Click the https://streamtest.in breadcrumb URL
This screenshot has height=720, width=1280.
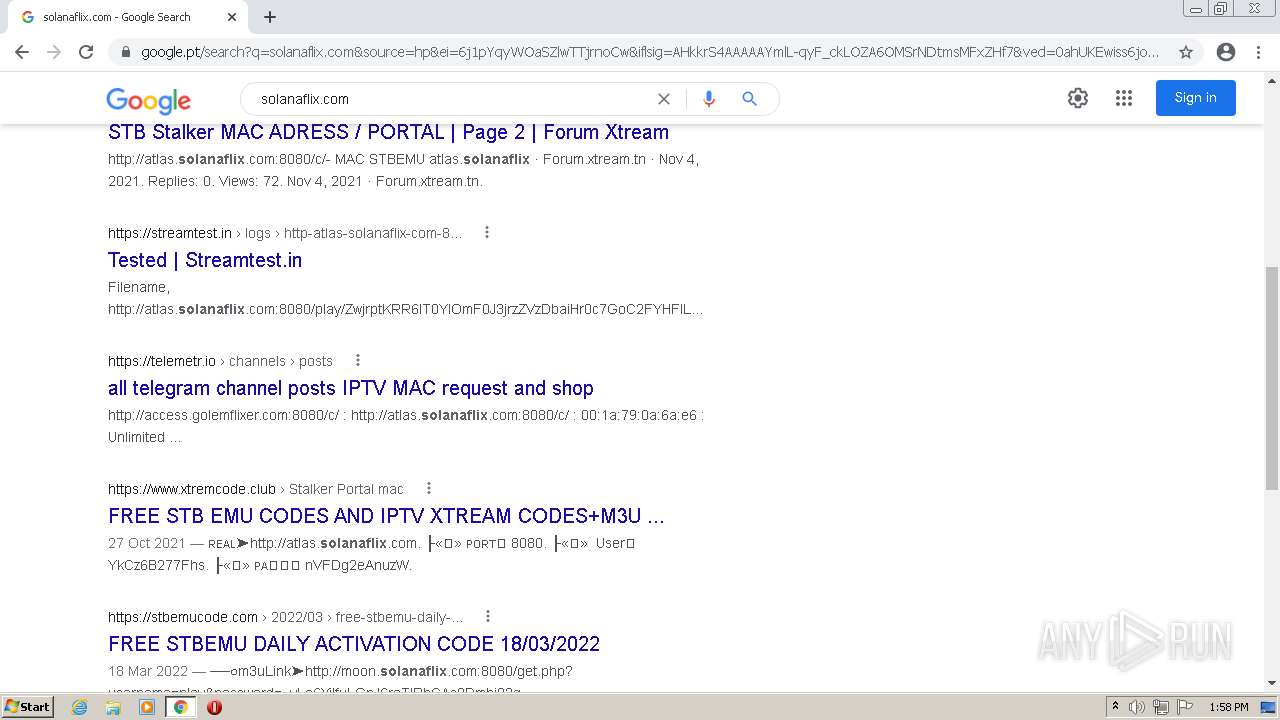170,233
